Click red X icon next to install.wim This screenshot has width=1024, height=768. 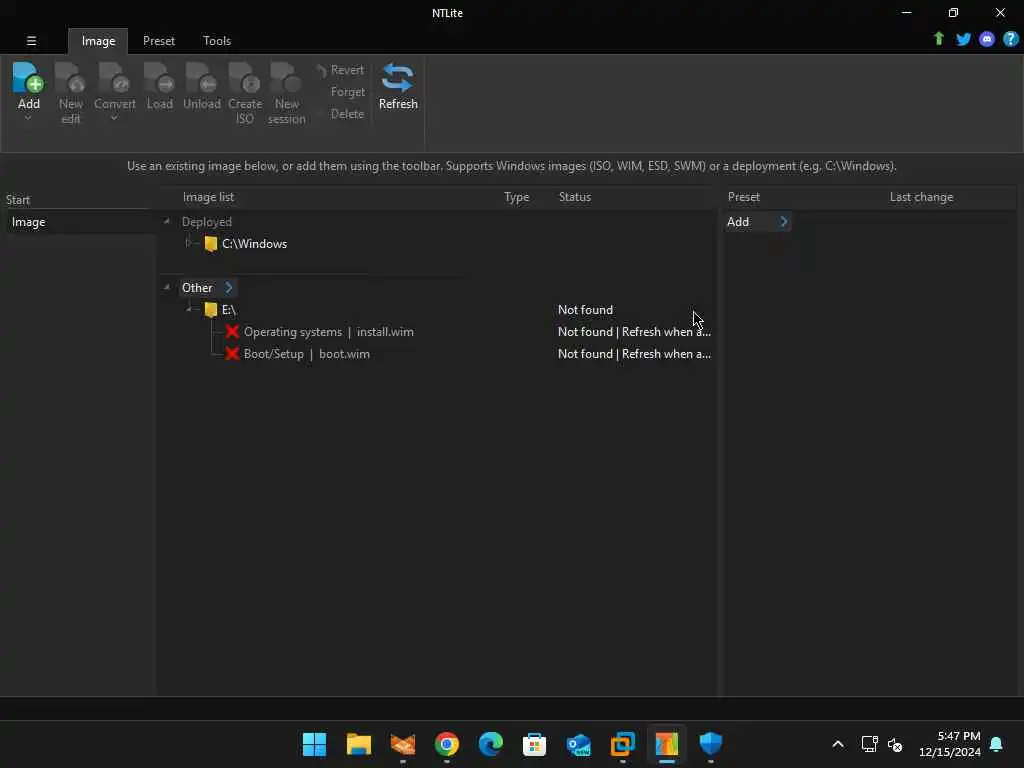(x=232, y=332)
